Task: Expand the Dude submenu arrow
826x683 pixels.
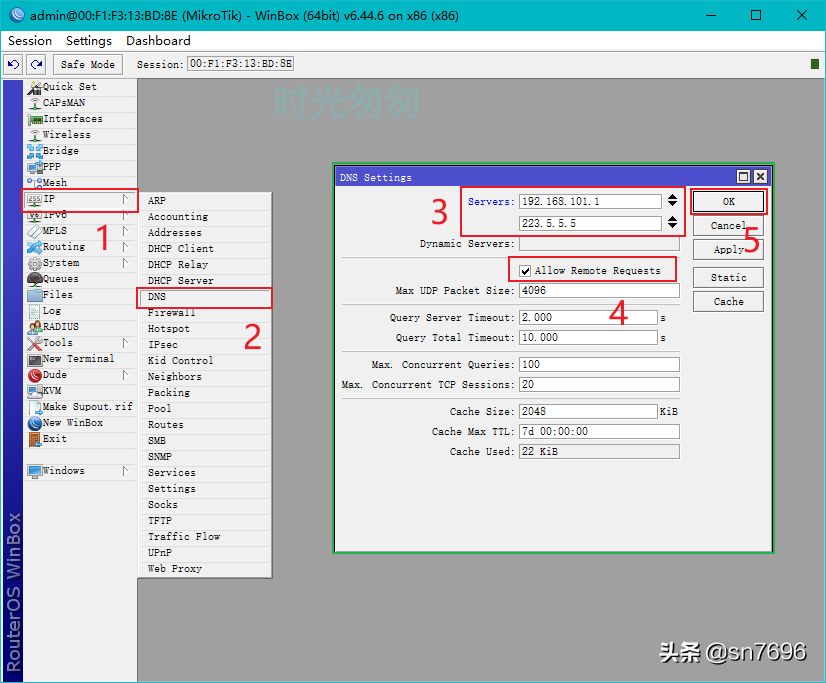Action: pyautogui.click(x=125, y=375)
